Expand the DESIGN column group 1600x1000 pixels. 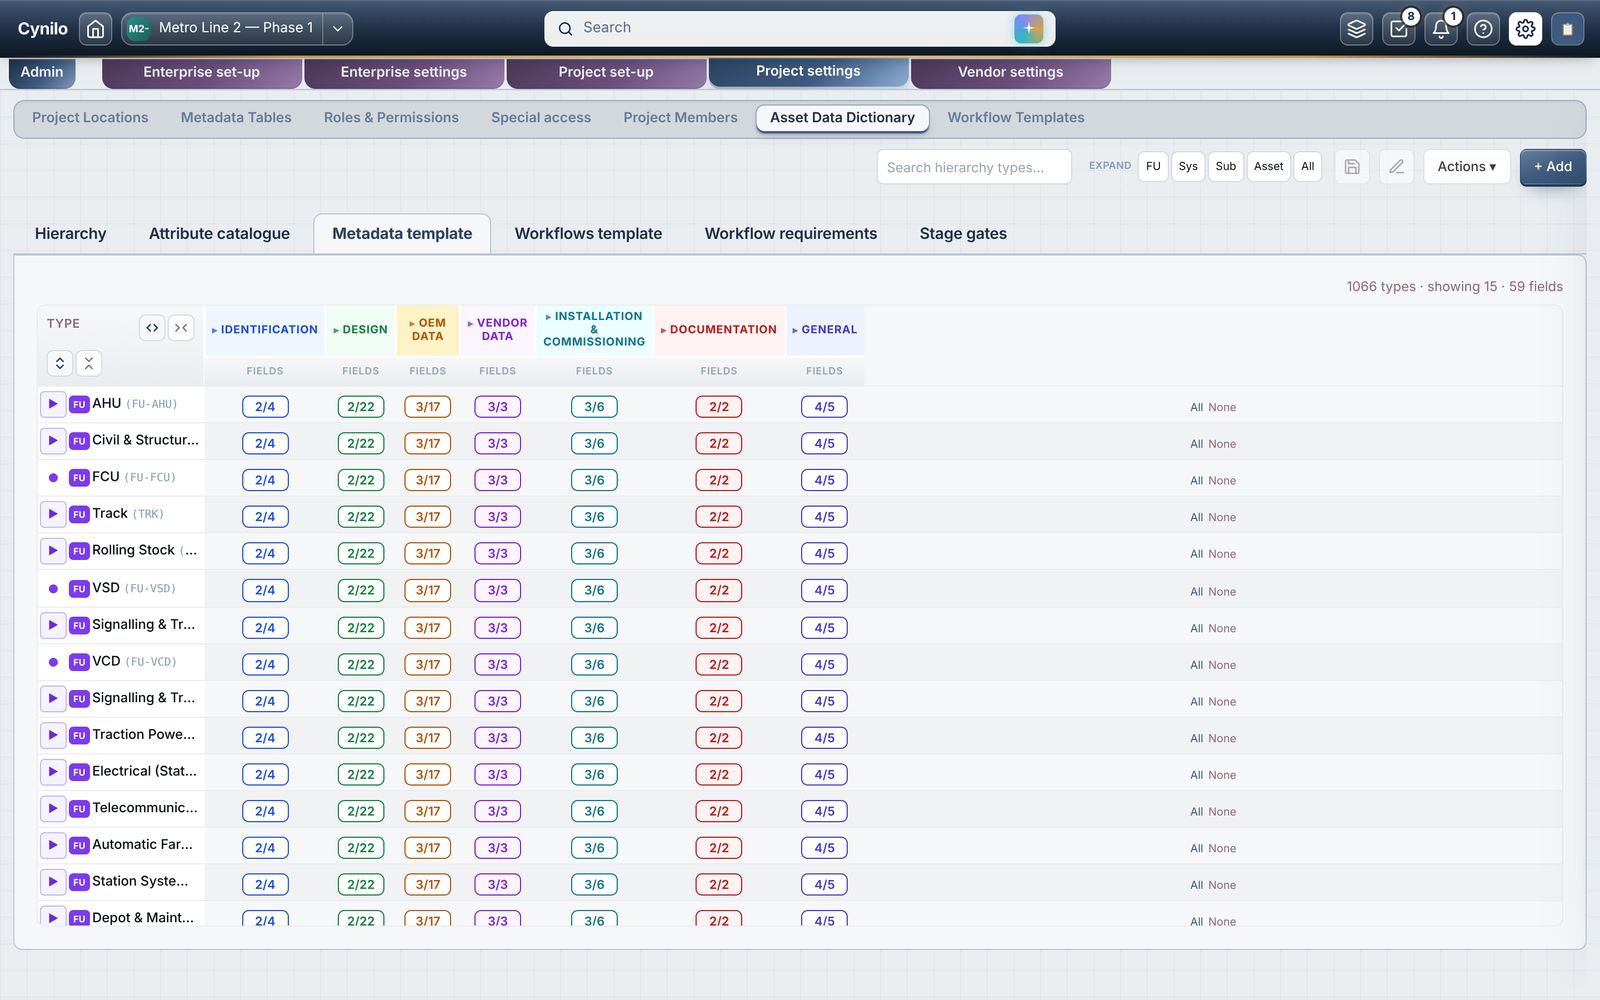(x=360, y=330)
